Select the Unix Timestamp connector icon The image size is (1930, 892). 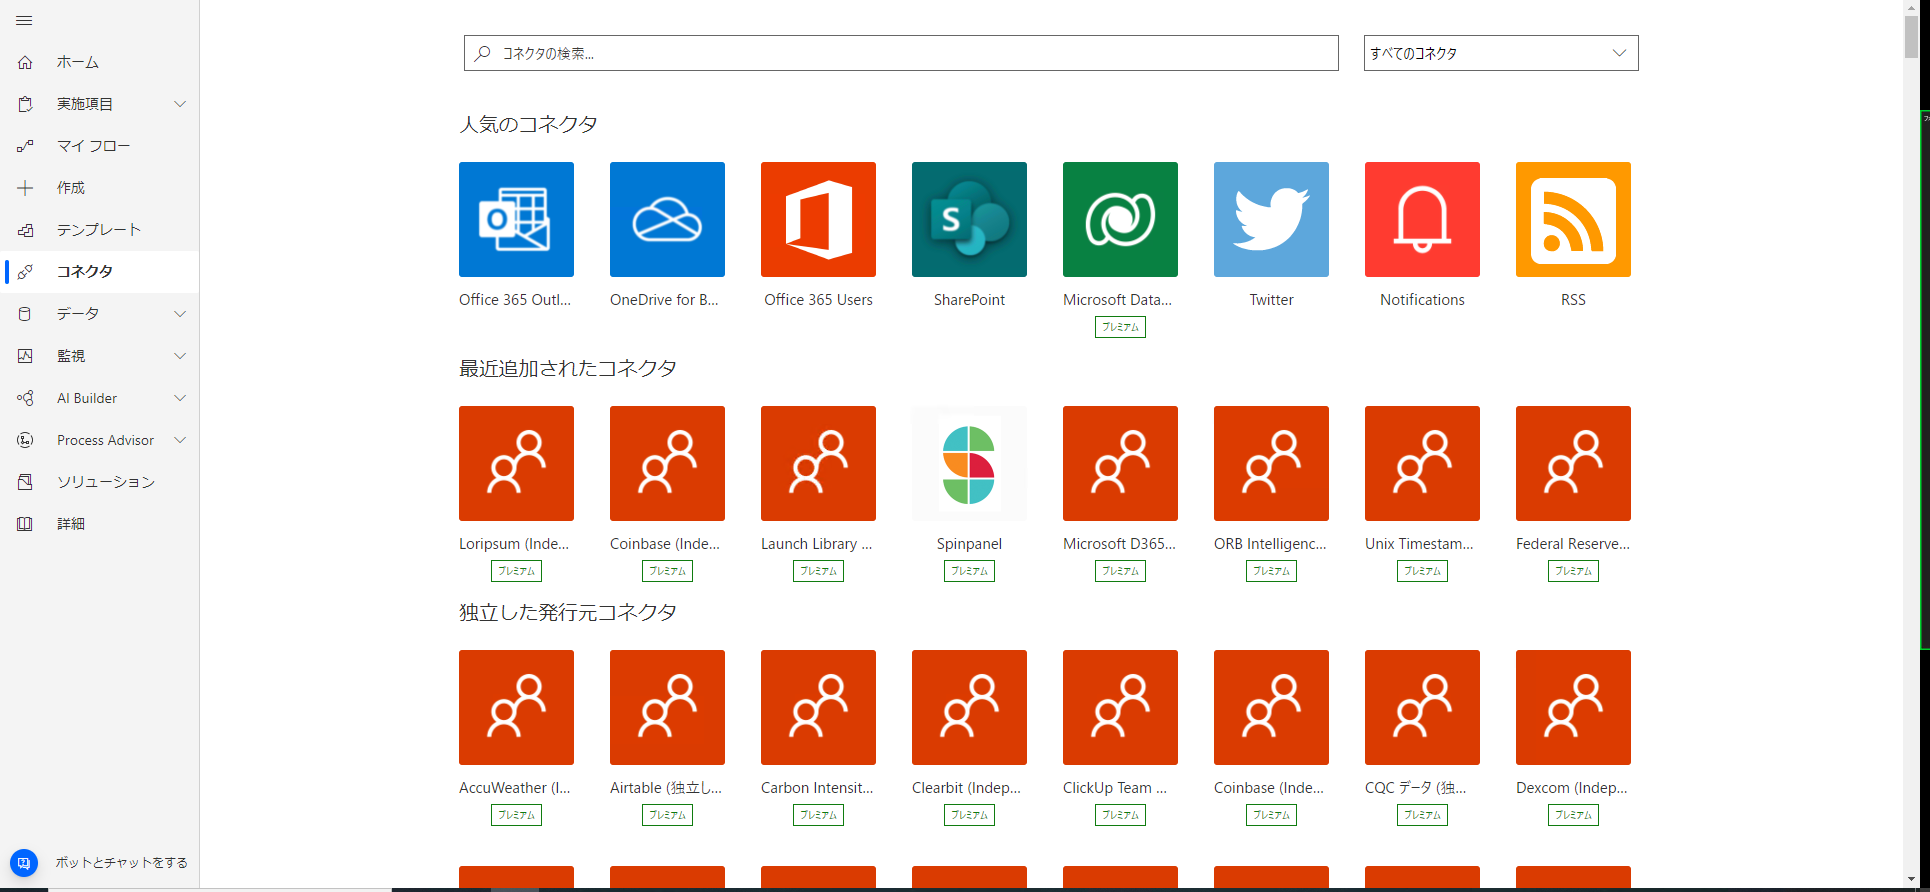pyautogui.click(x=1422, y=463)
